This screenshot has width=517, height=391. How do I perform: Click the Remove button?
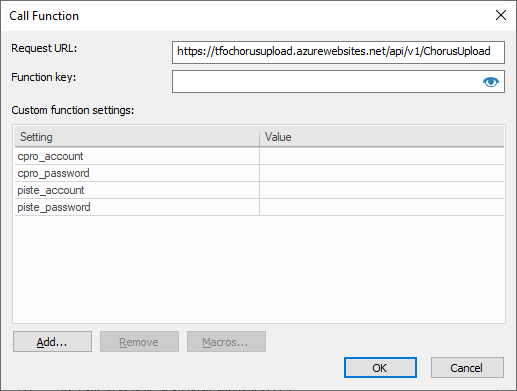click(139, 342)
